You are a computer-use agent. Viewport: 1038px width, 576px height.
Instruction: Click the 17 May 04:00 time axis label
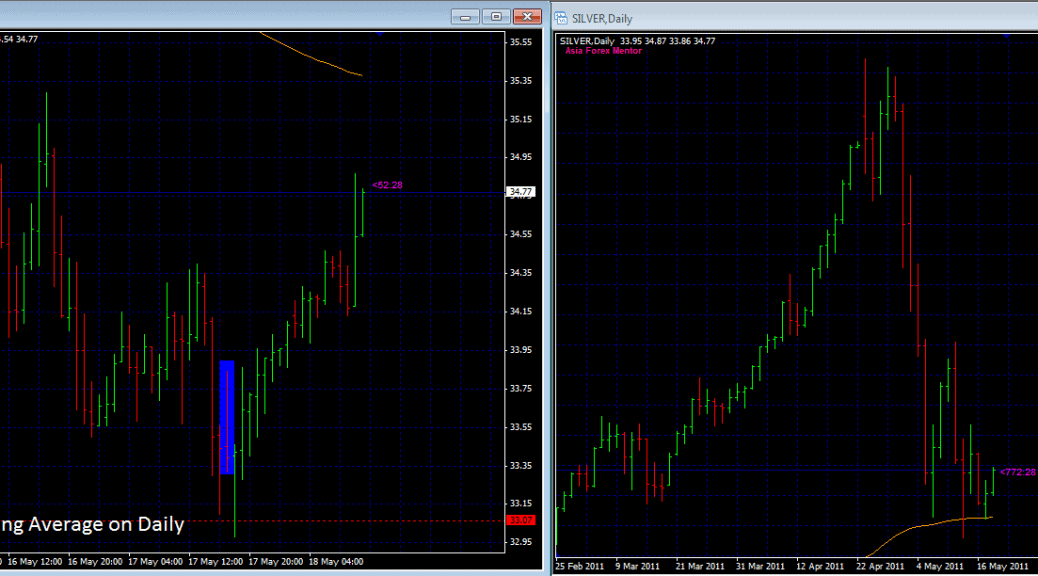[155, 561]
